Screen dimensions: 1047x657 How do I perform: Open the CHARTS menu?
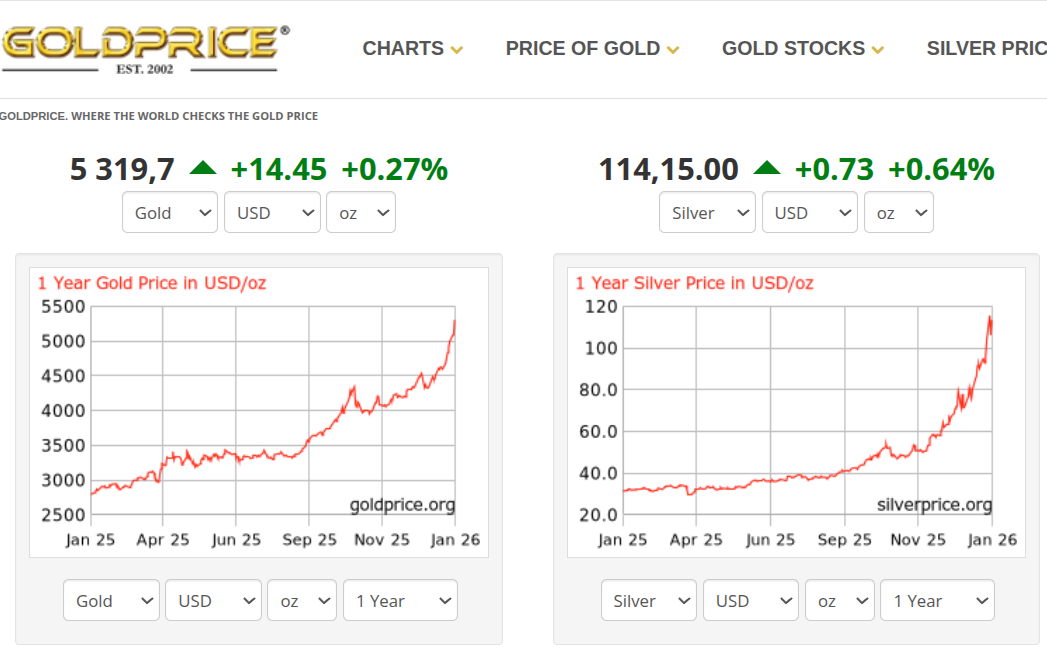coord(413,49)
